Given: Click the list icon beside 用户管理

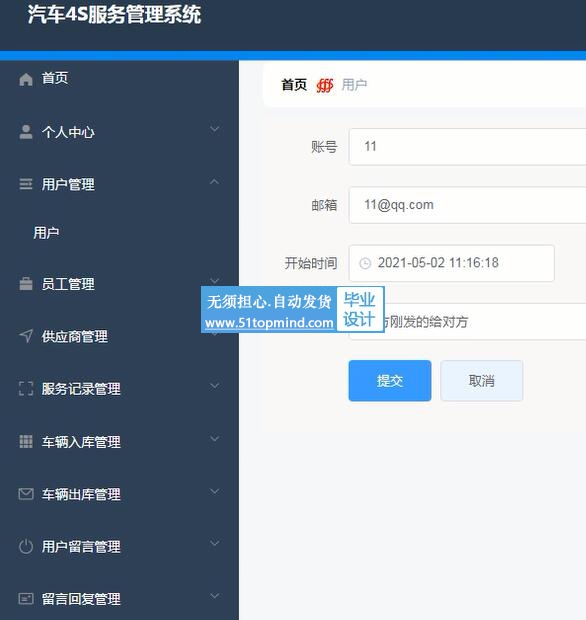Looking at the screenshot, I should click(x=26, y=184).
